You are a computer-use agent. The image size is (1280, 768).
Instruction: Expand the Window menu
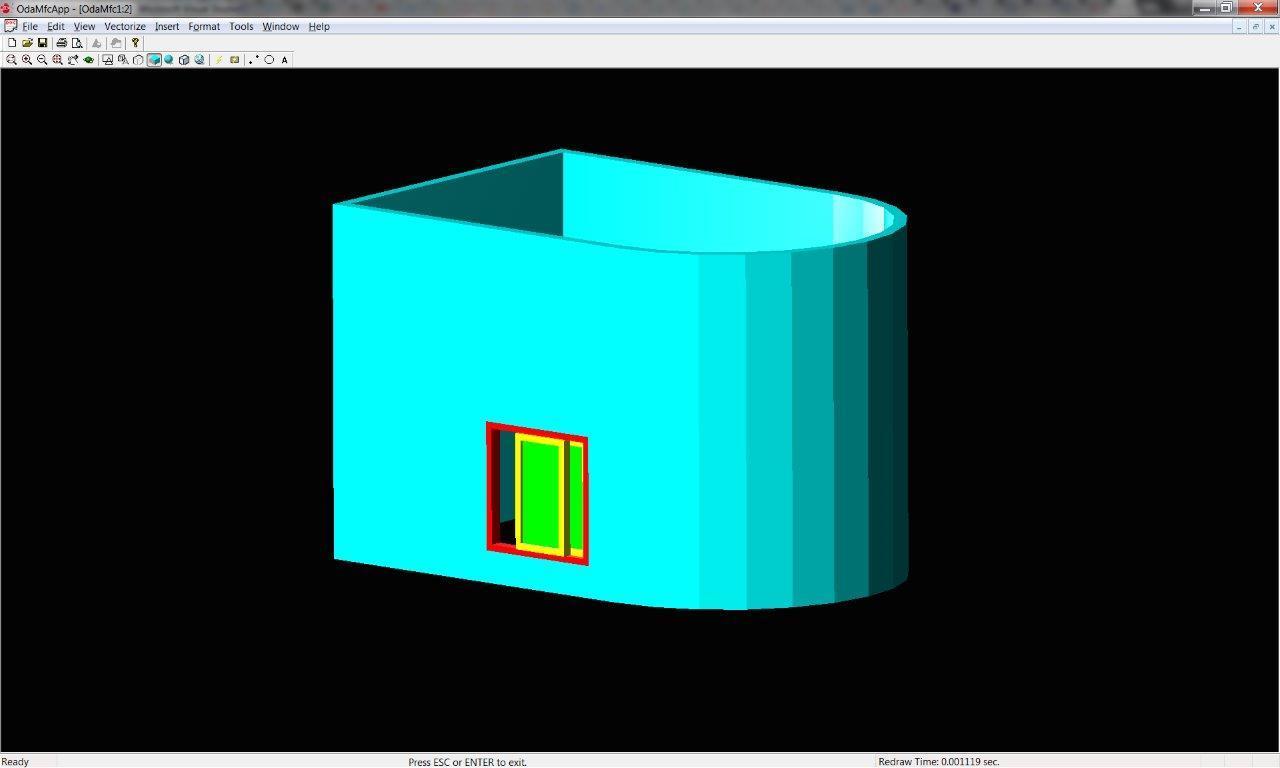pyautogui.click(x=281, y=26)
